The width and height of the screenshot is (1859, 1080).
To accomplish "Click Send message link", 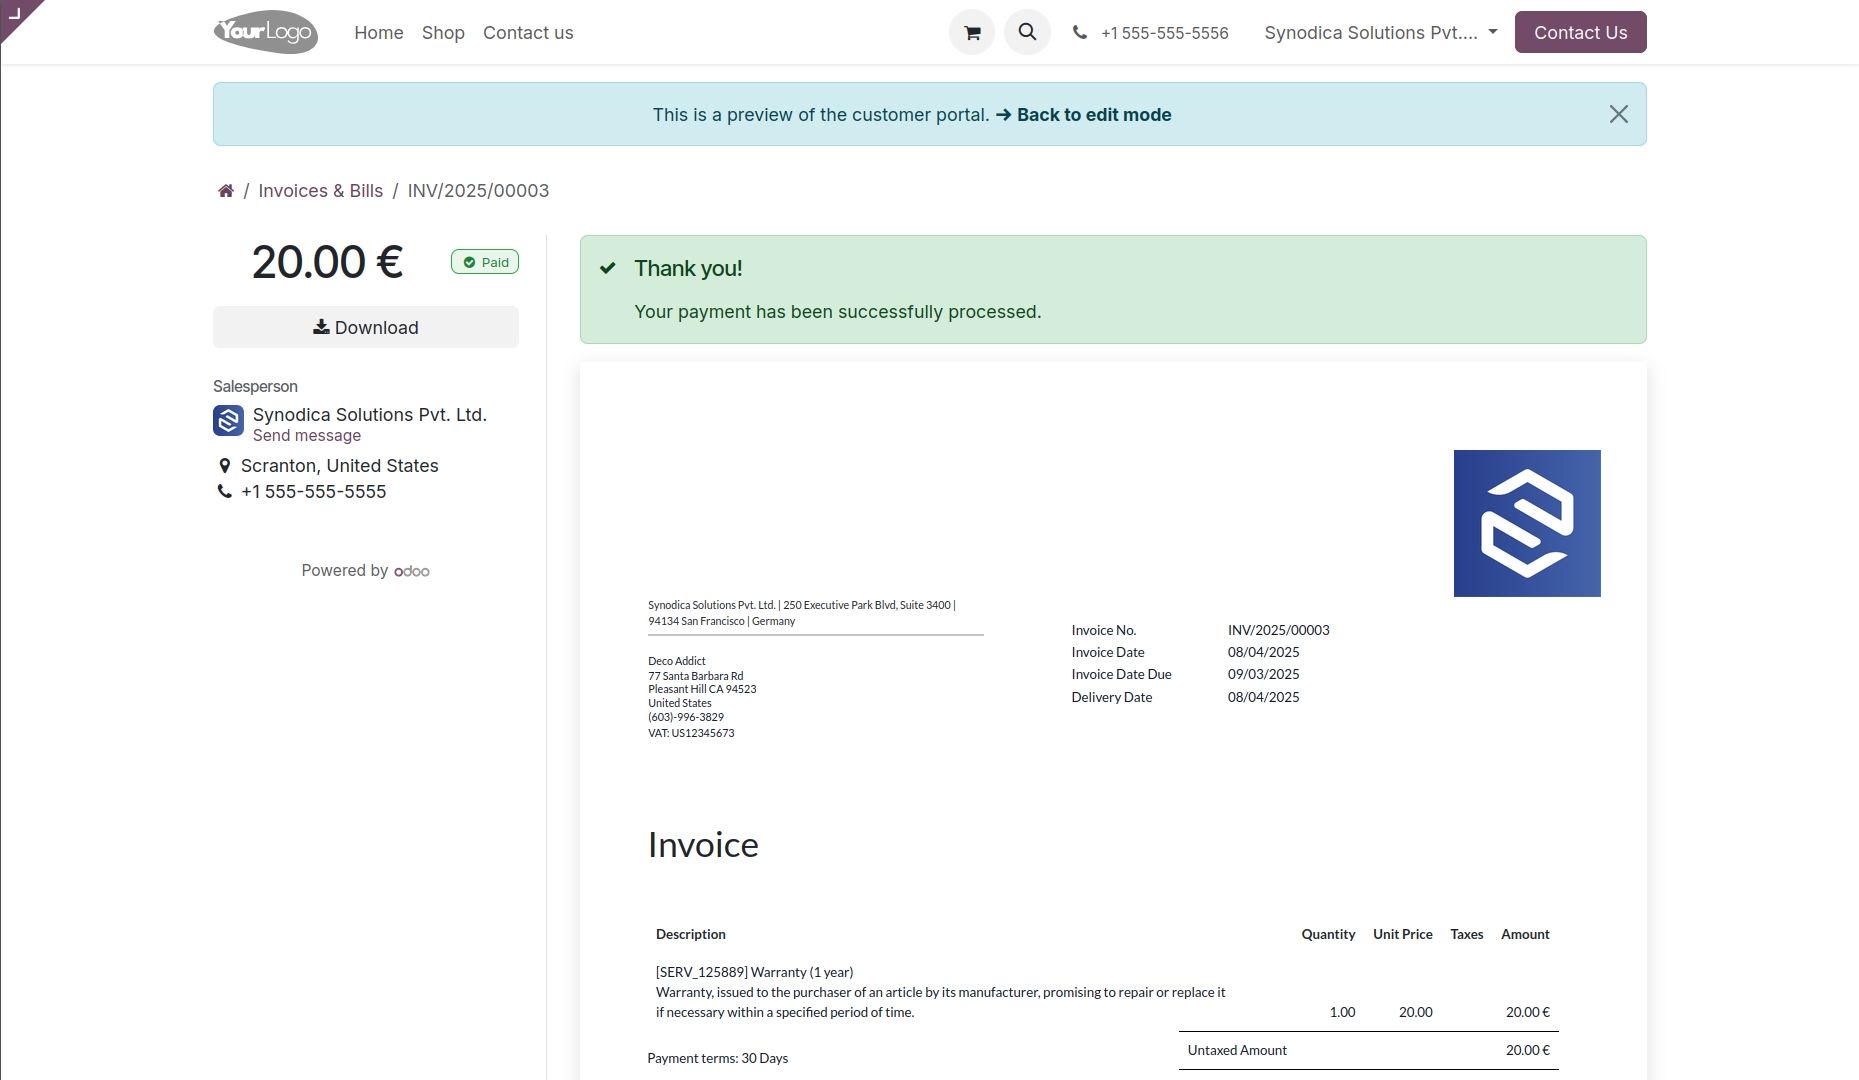I will point(307,436).
